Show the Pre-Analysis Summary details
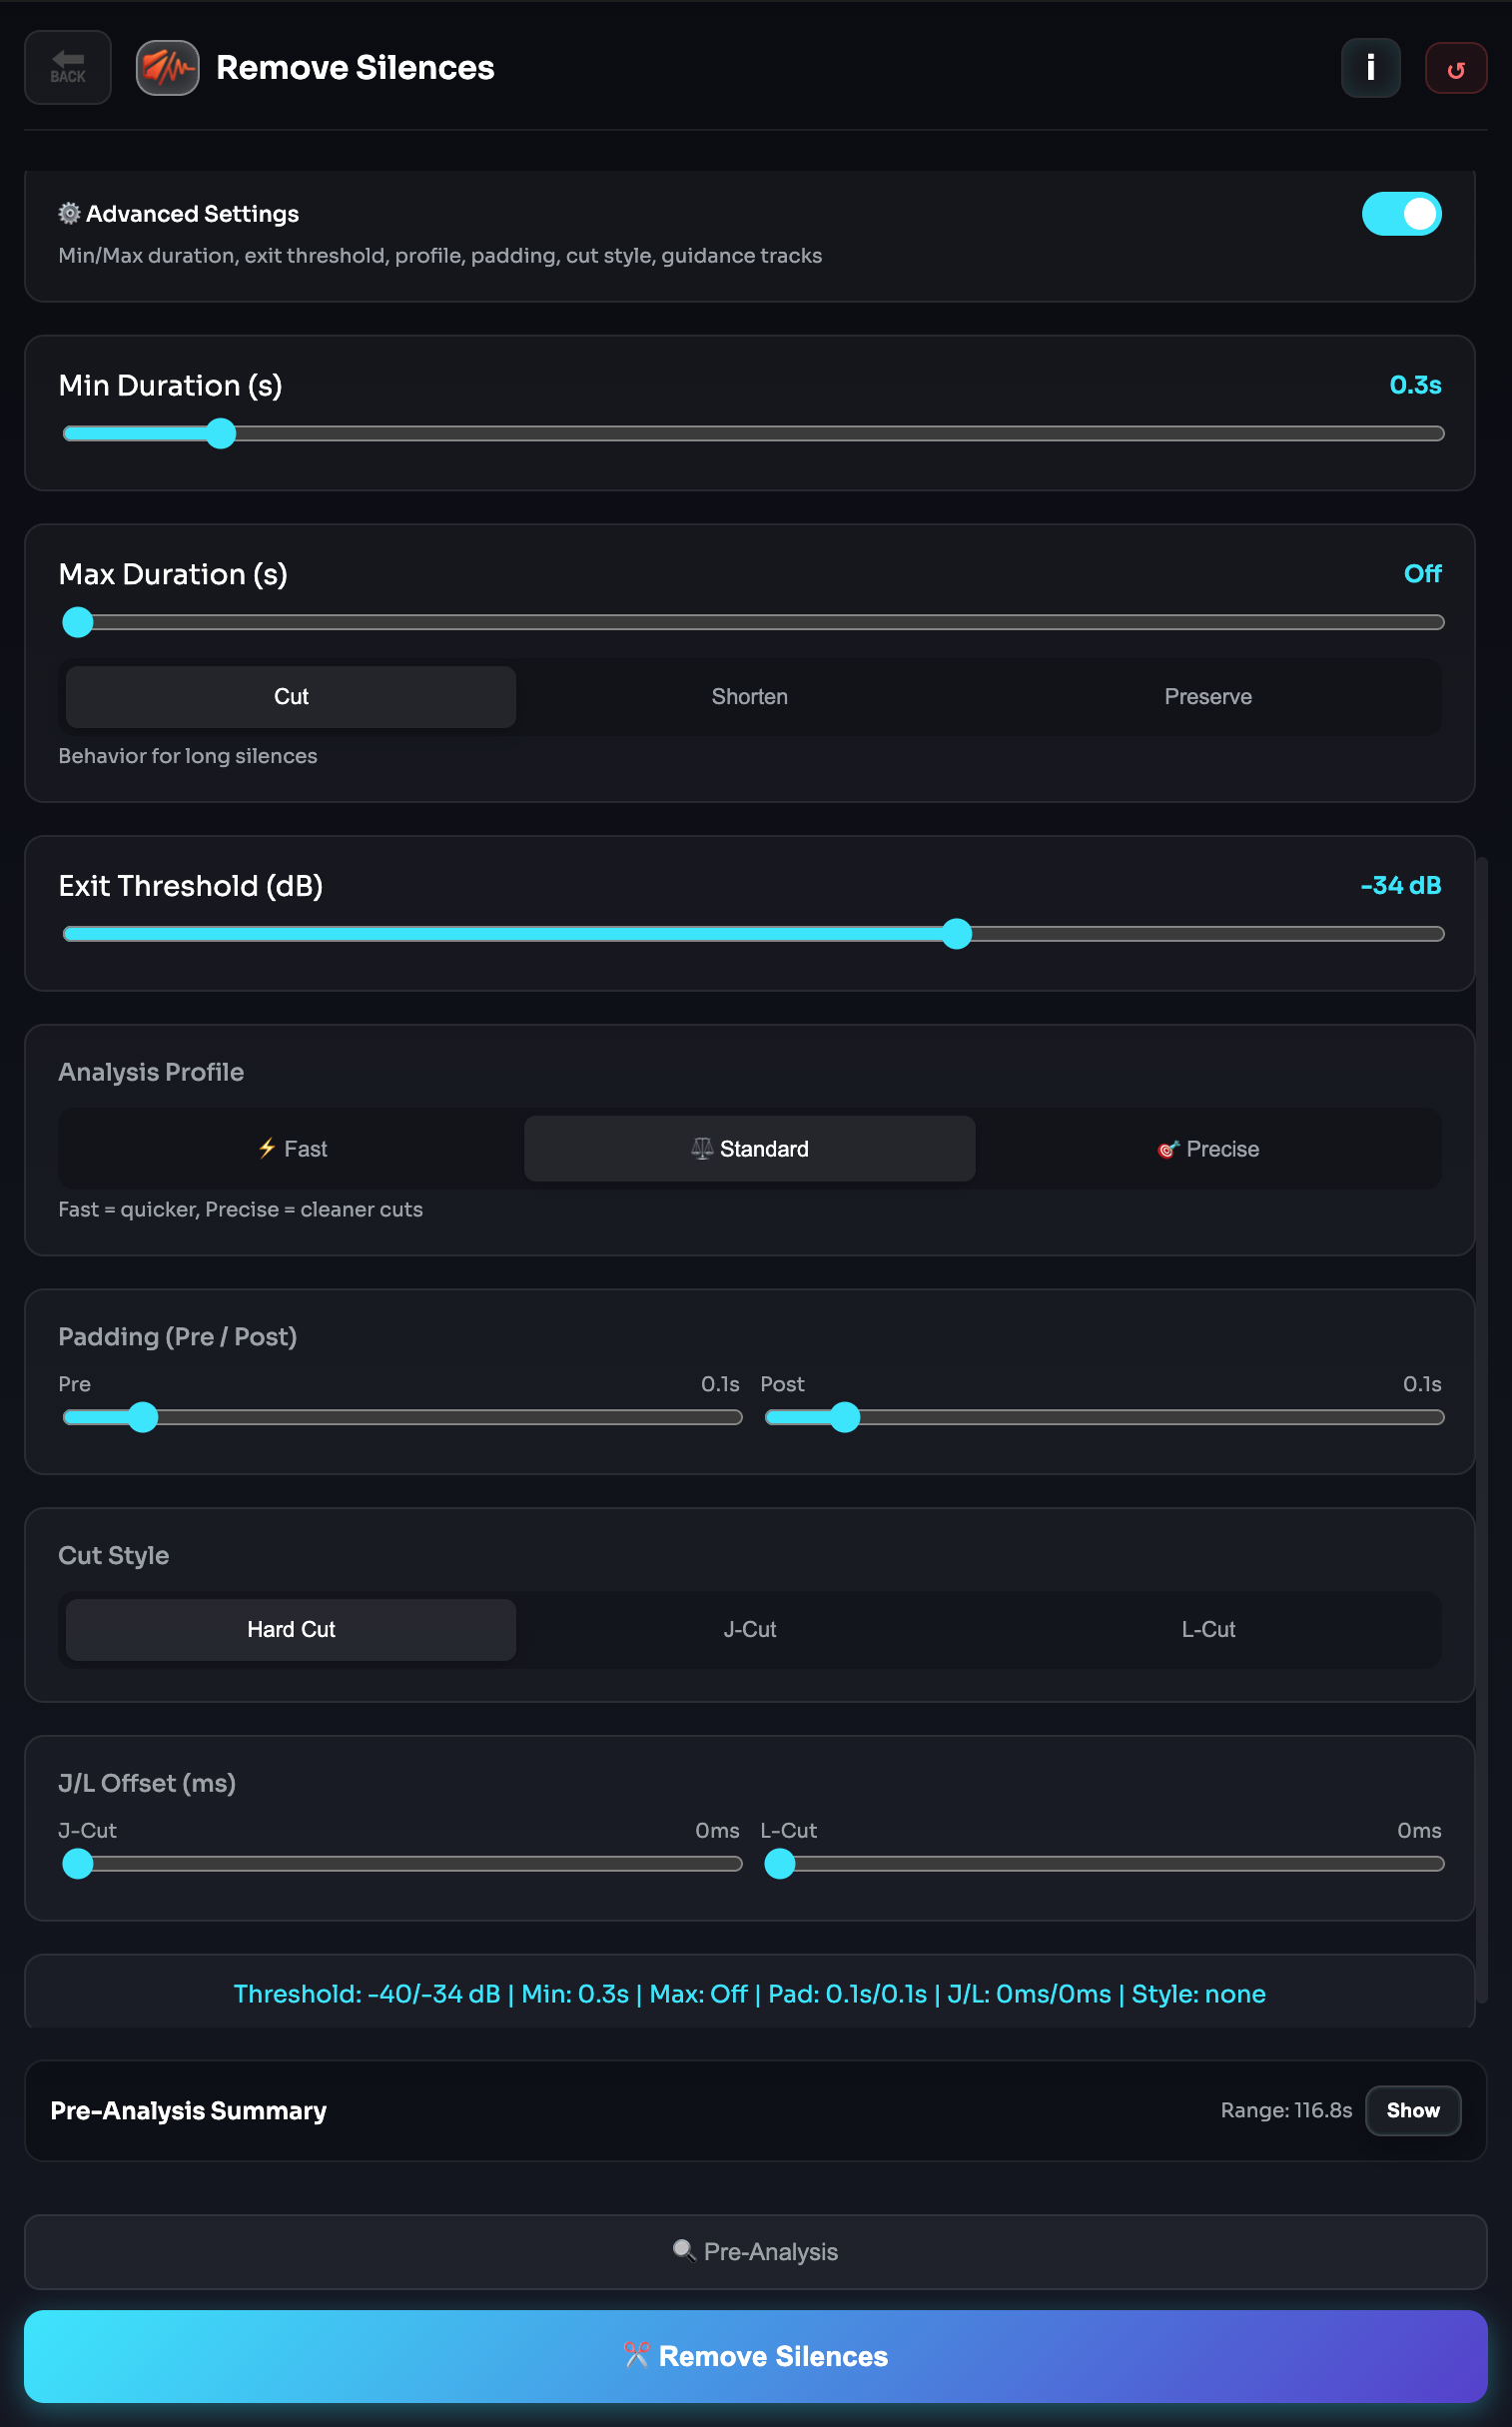Screen dimensions: 1512x2427 (1412, 2110)
